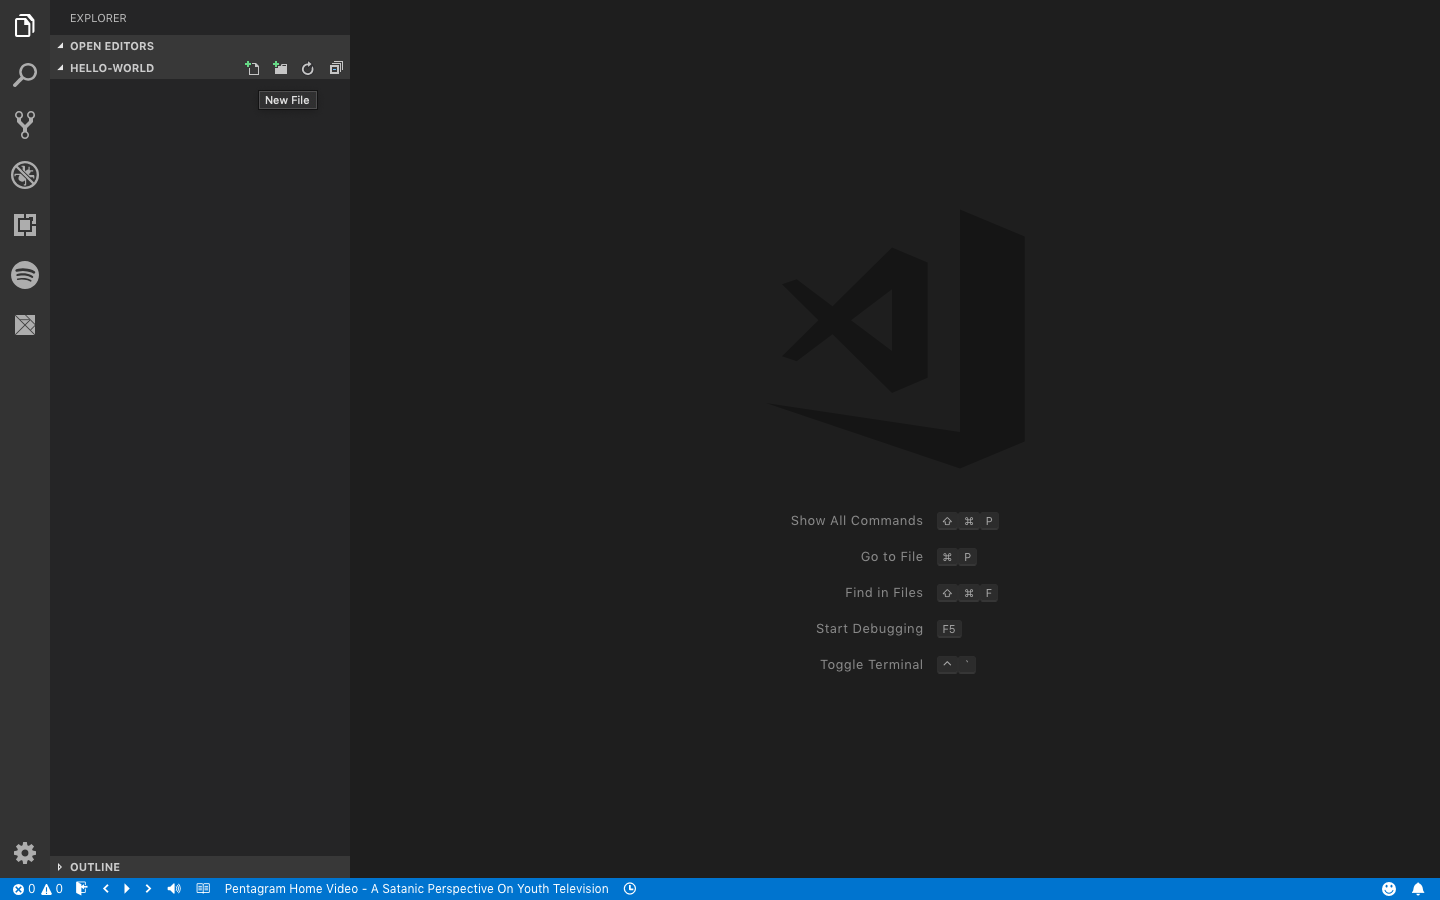
Task: Show warnings count in status bar
Action: point(52,889)
